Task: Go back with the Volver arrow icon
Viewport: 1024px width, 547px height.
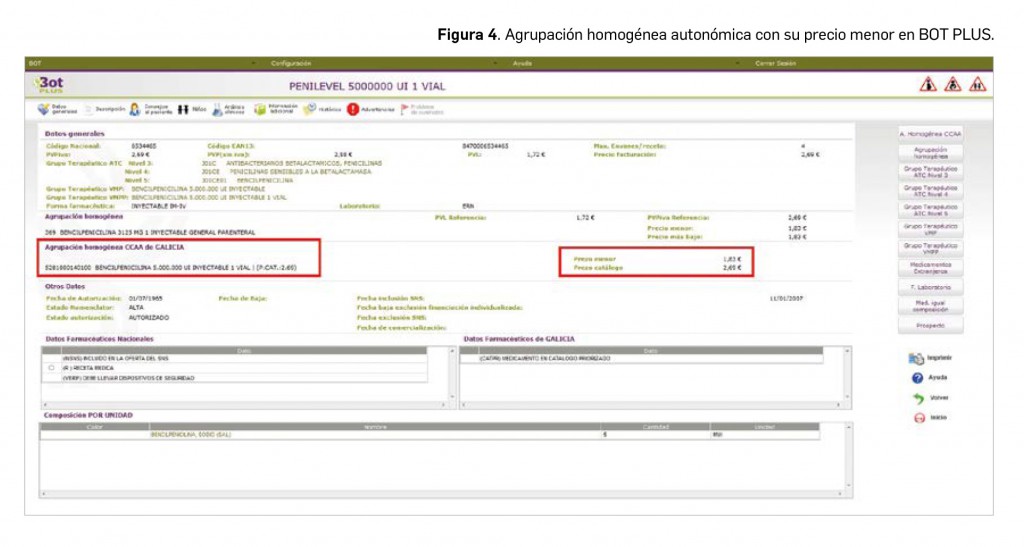Action: click(916, 397)
